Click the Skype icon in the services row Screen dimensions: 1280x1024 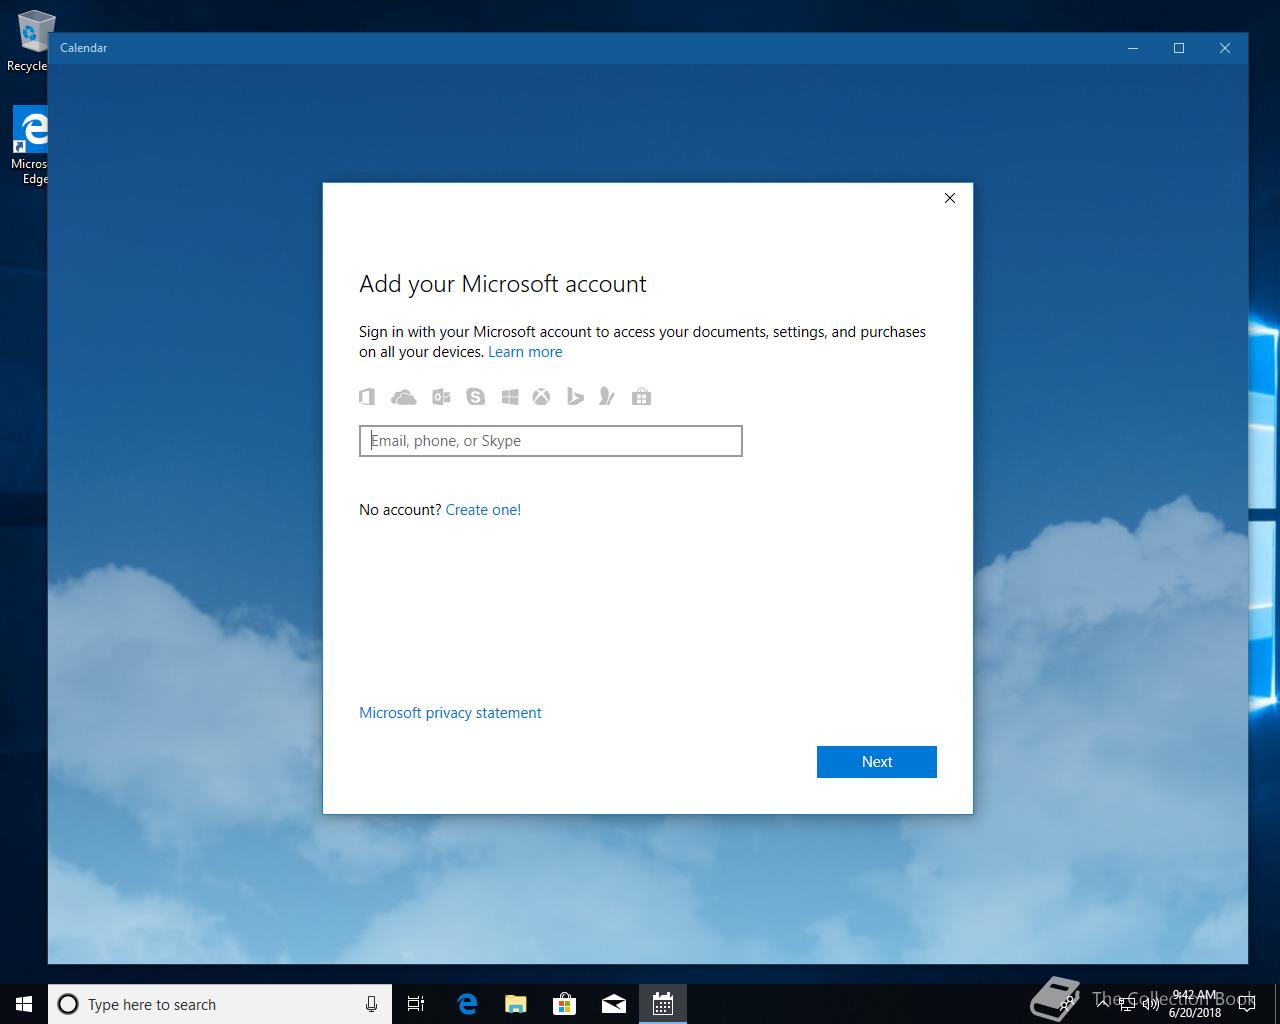tap(475, 397)
